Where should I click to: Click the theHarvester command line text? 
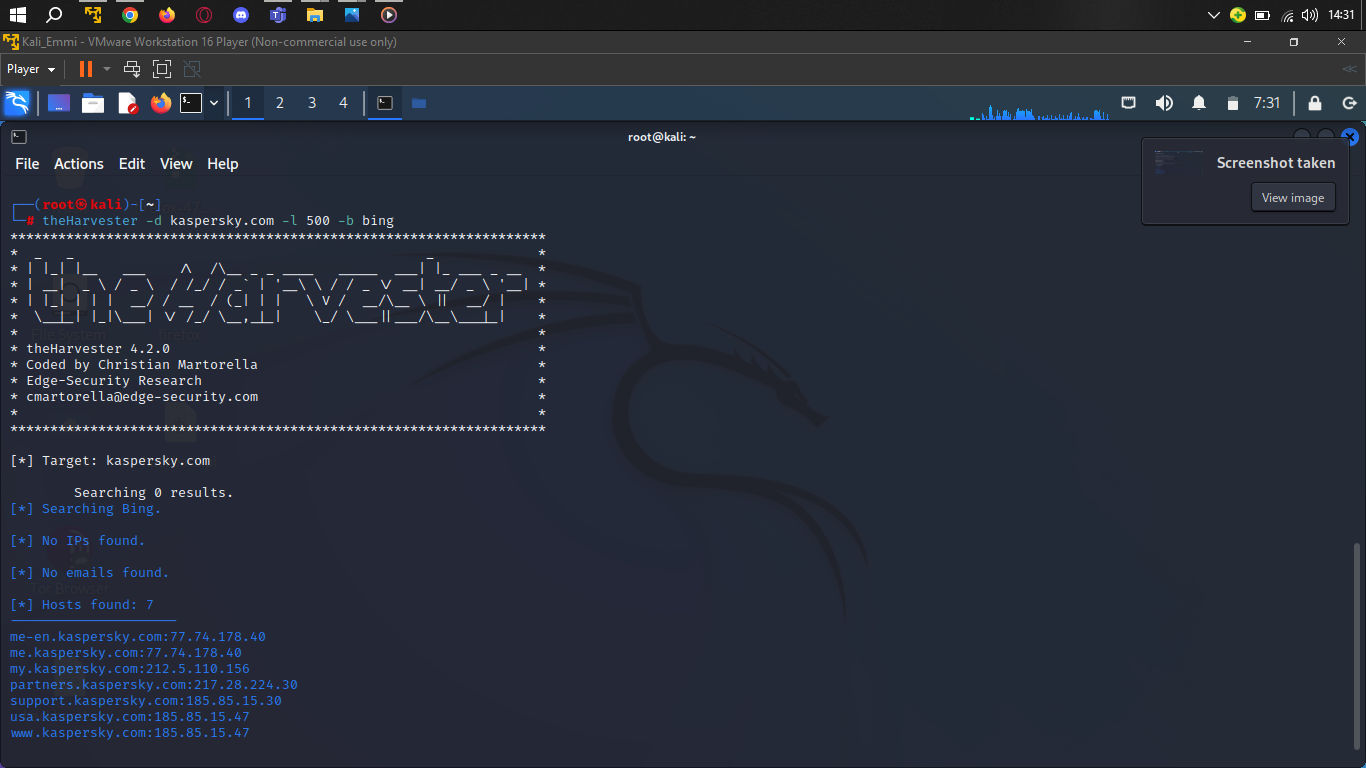(218, 220)
